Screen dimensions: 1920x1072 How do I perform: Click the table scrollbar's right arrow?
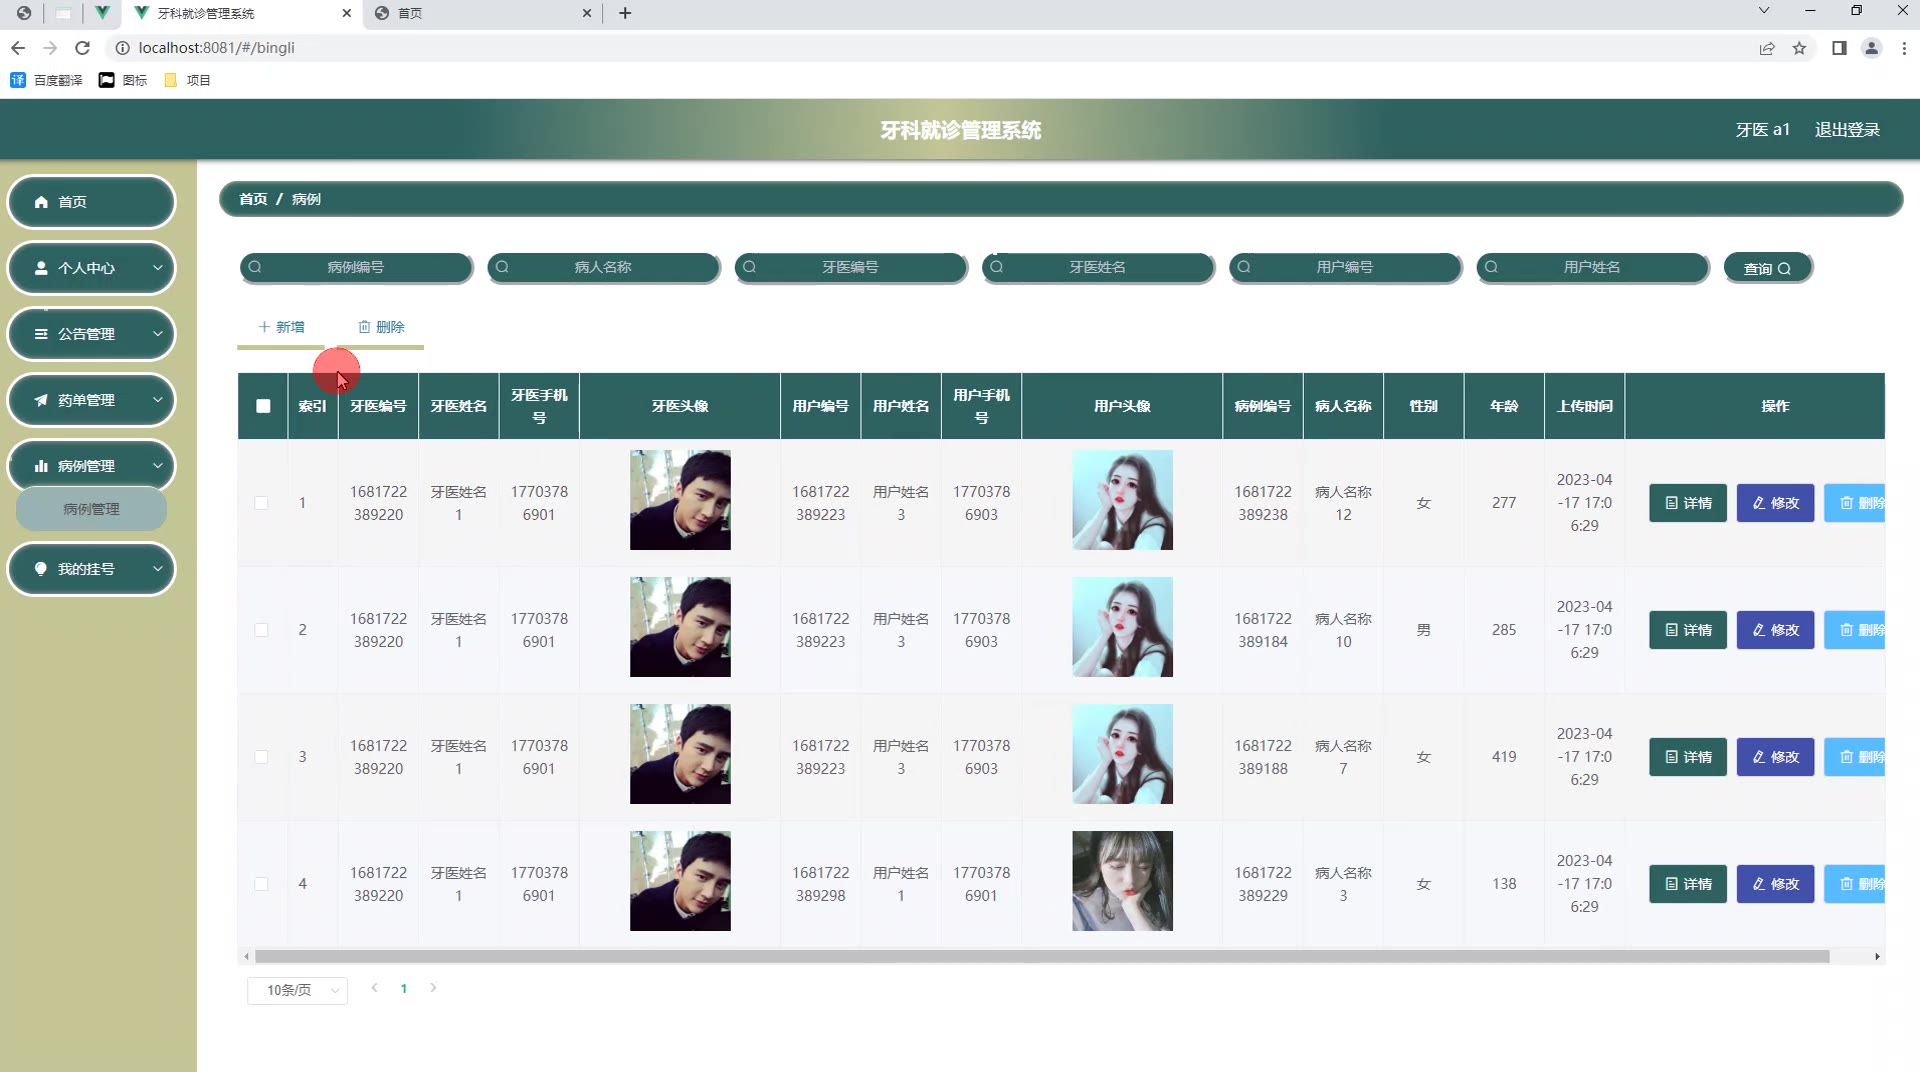tap(1877, 957)
